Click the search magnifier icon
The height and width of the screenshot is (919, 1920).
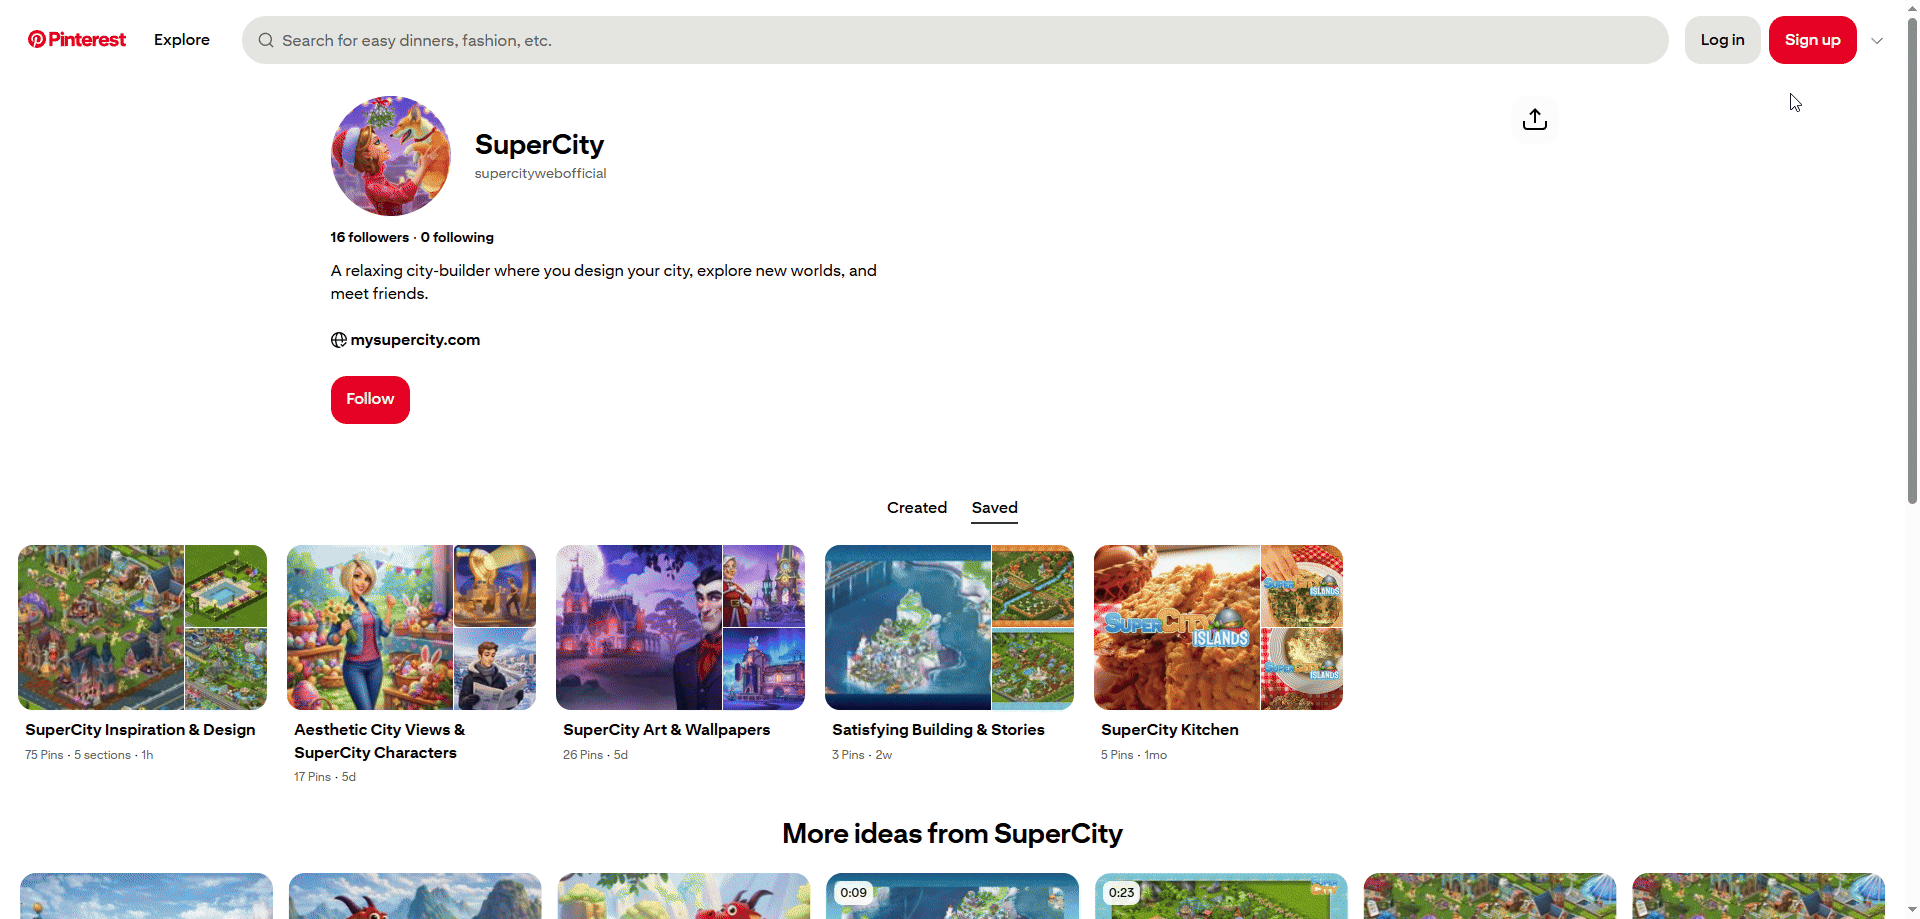(266, 41)
